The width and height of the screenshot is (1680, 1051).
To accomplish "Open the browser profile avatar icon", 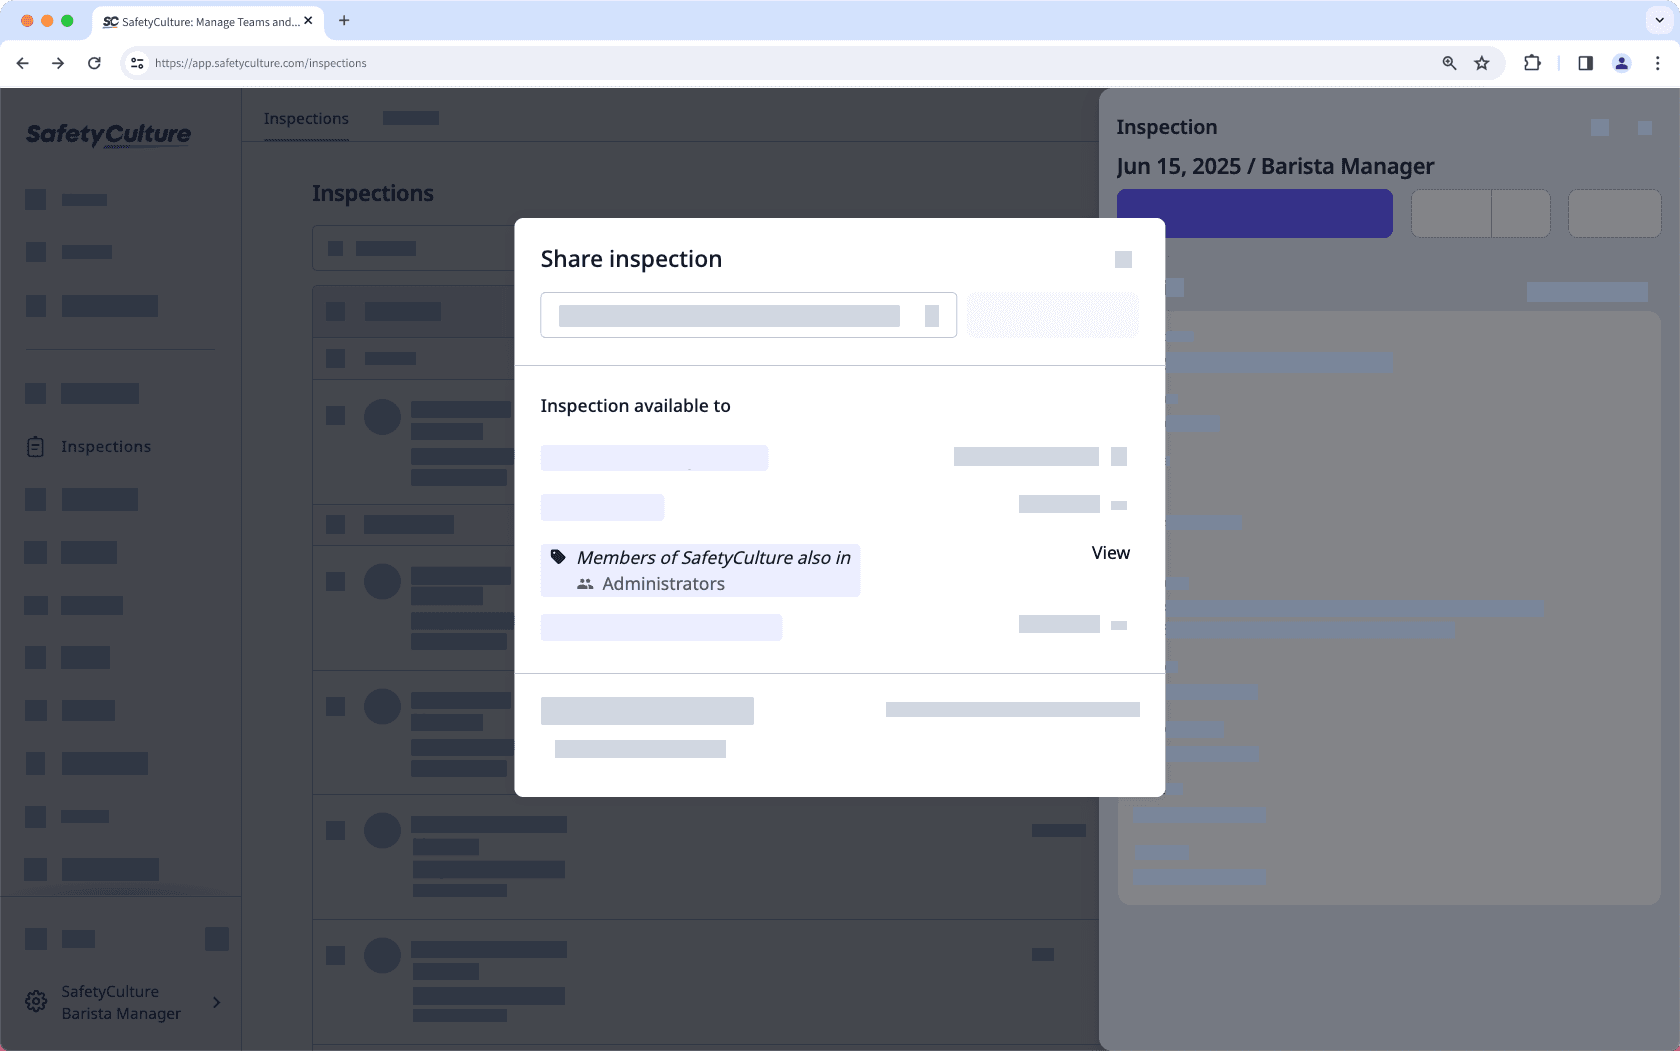I will pos(1621,62).
